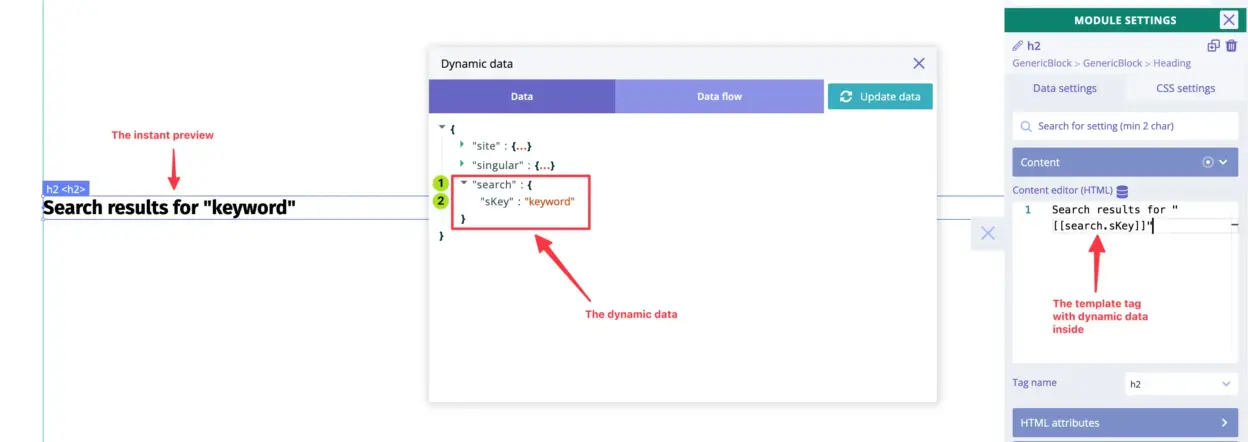Image resolution: width=1248 pixels, height=442 pixels.
Task: Switch to the Data flow tab
Action: tap(719, 97)
